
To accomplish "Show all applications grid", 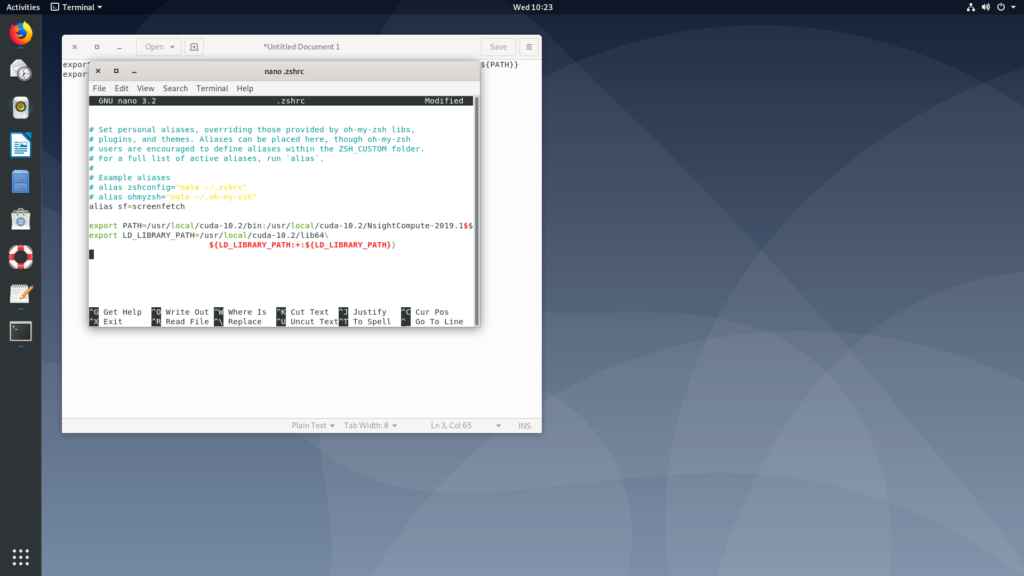I will [x=21, y=557].
